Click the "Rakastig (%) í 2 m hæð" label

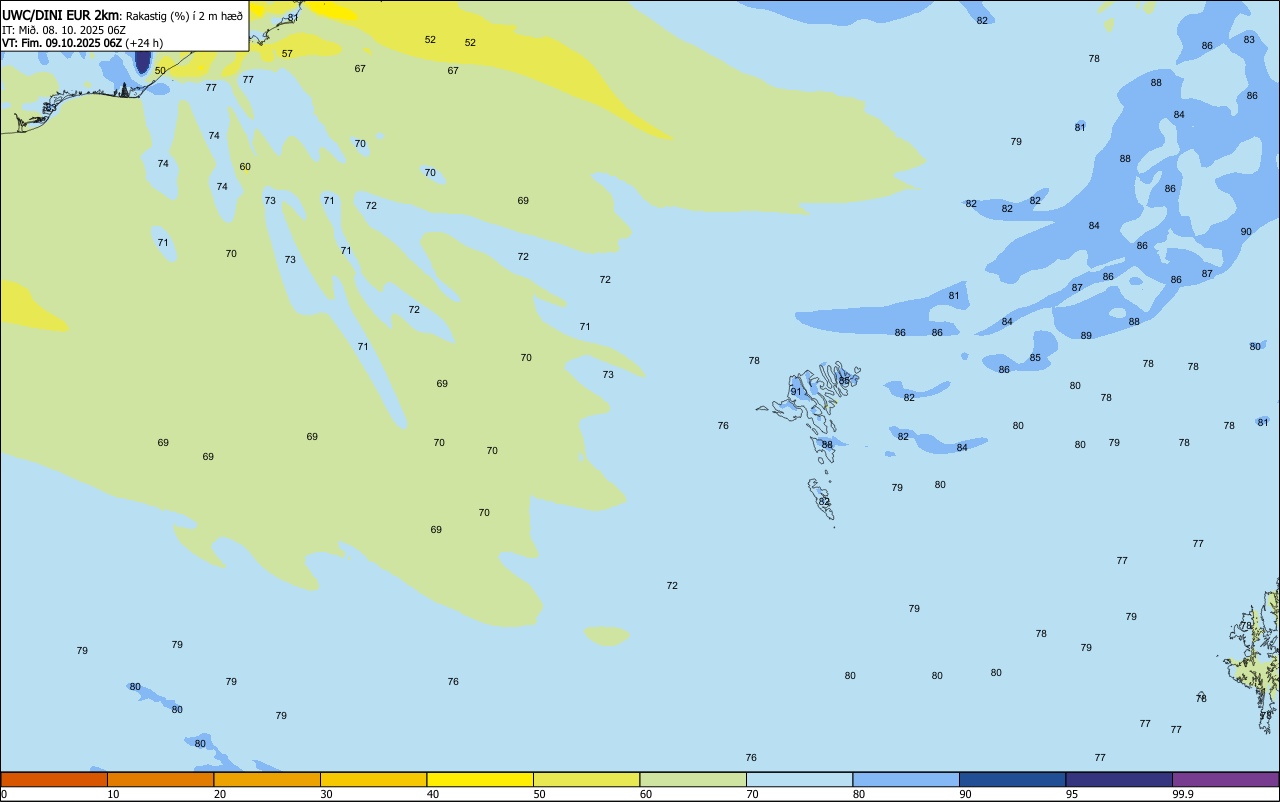click(184, 15)
